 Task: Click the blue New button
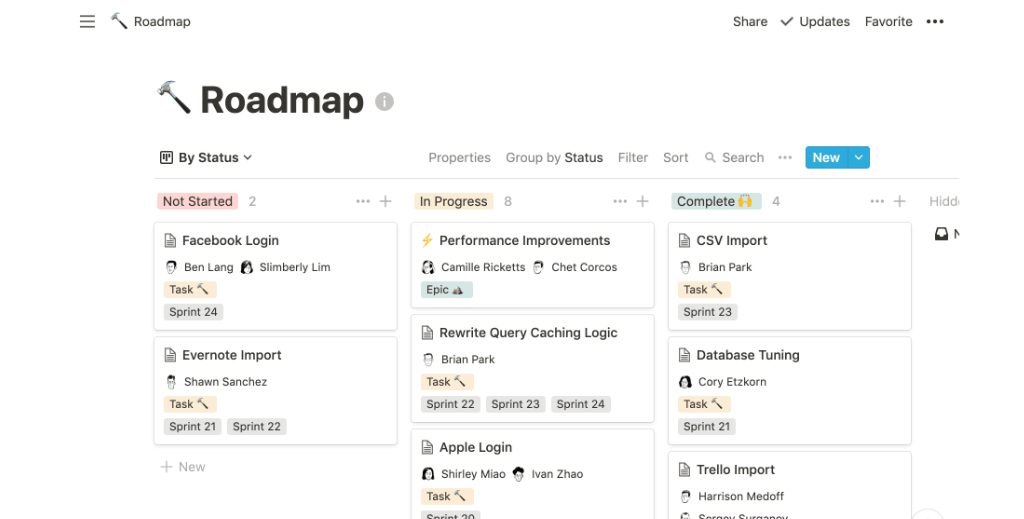(826, 158)
